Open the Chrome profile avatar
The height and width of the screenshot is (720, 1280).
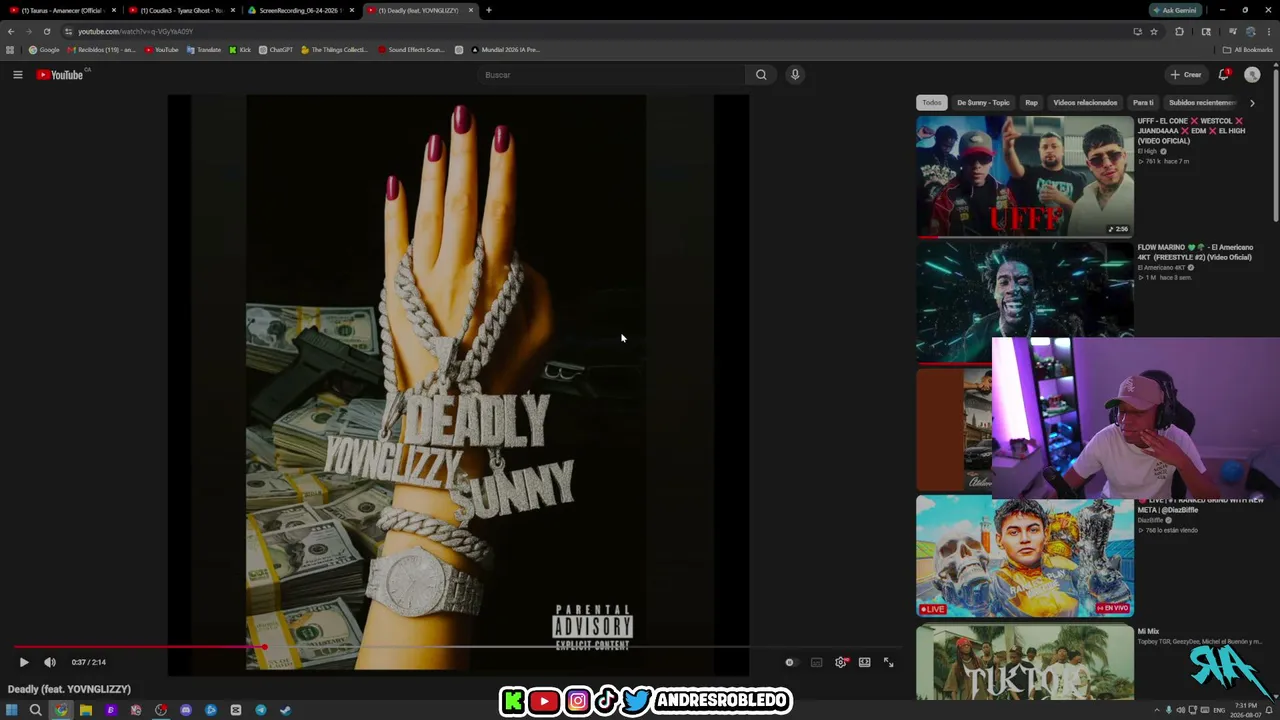[x=1250, y=31]
